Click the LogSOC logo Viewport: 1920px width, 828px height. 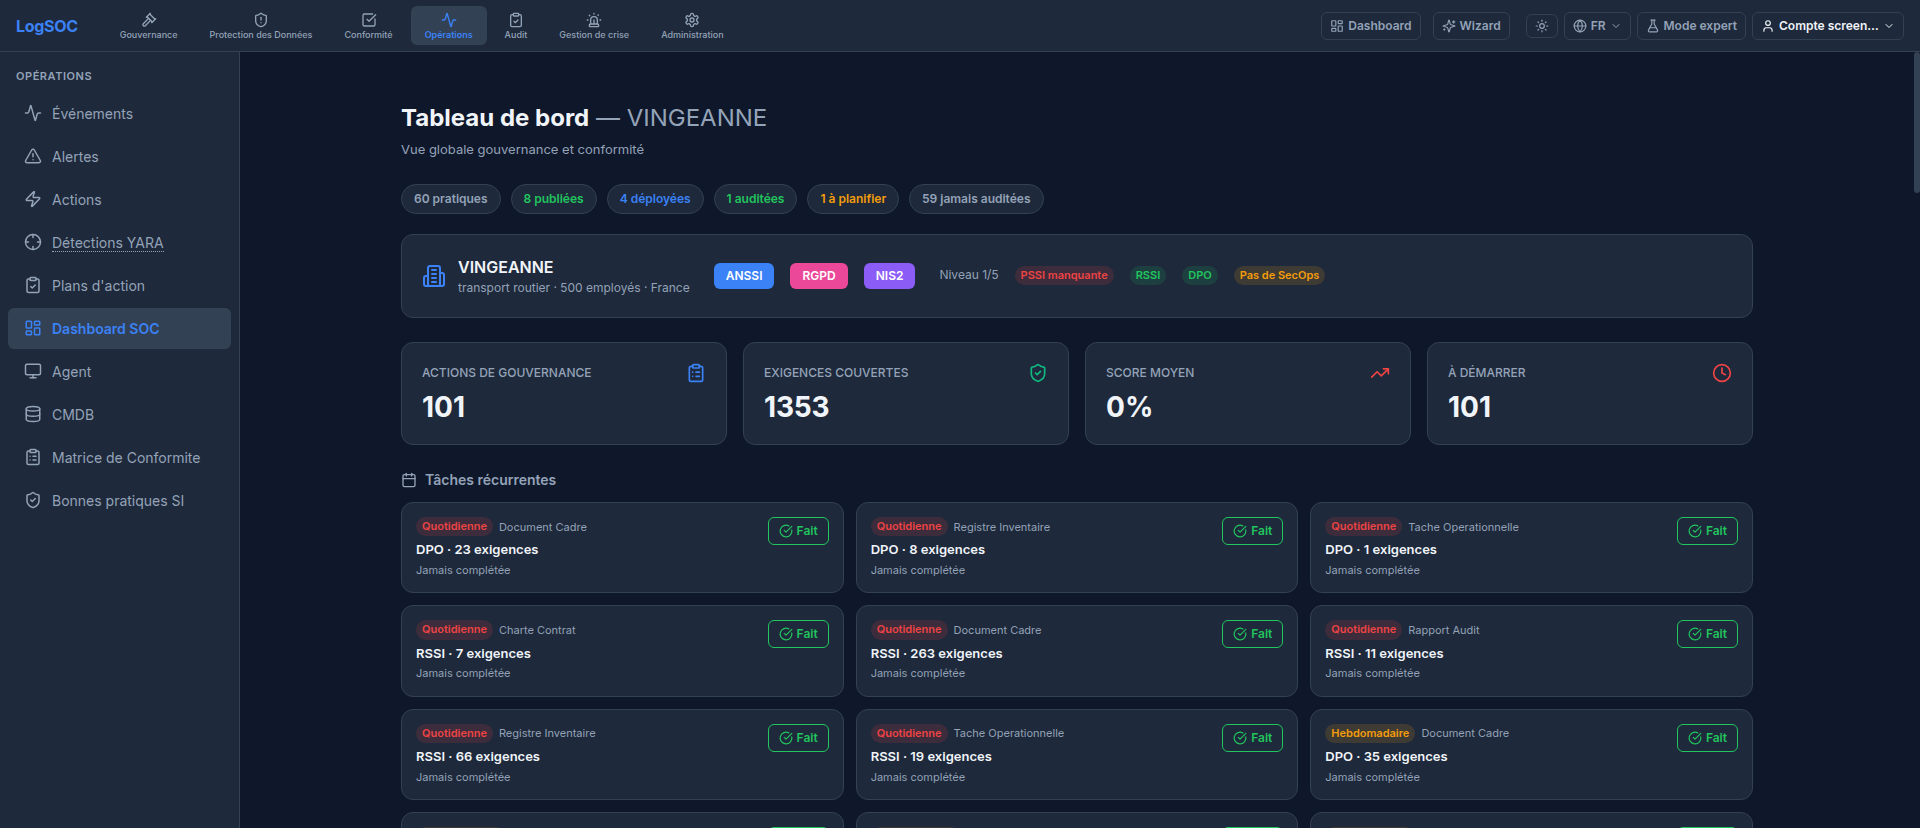[x=47, y=26]
